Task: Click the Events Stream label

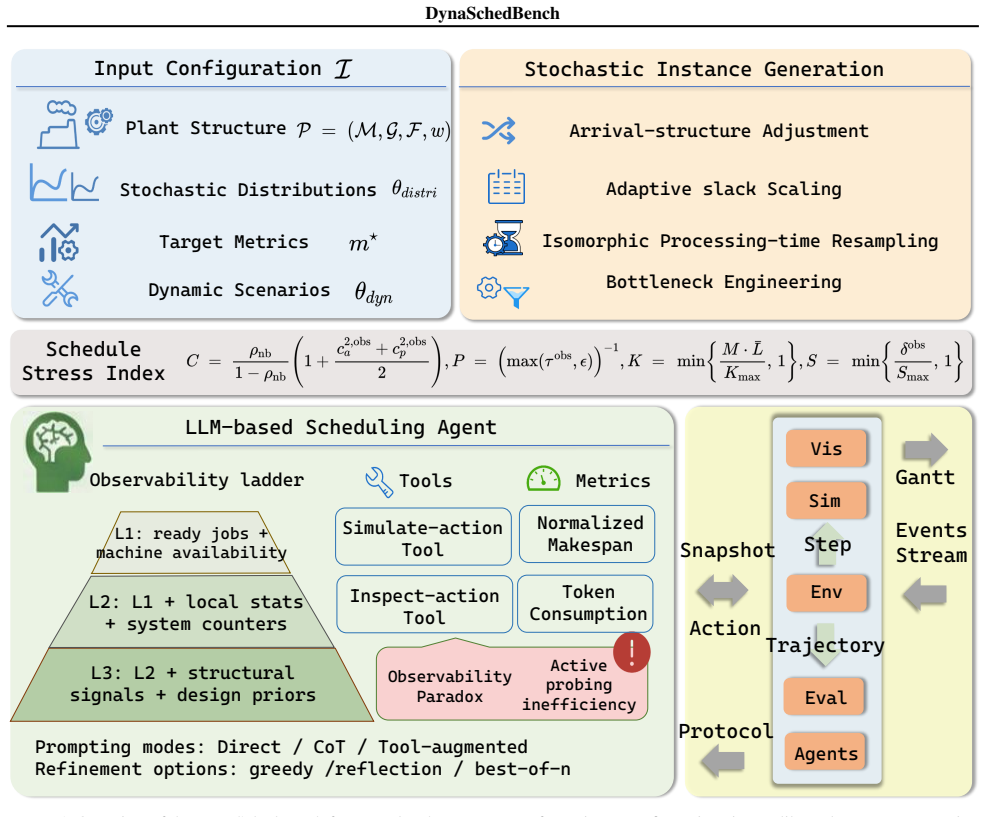Action: click(931, 543)
